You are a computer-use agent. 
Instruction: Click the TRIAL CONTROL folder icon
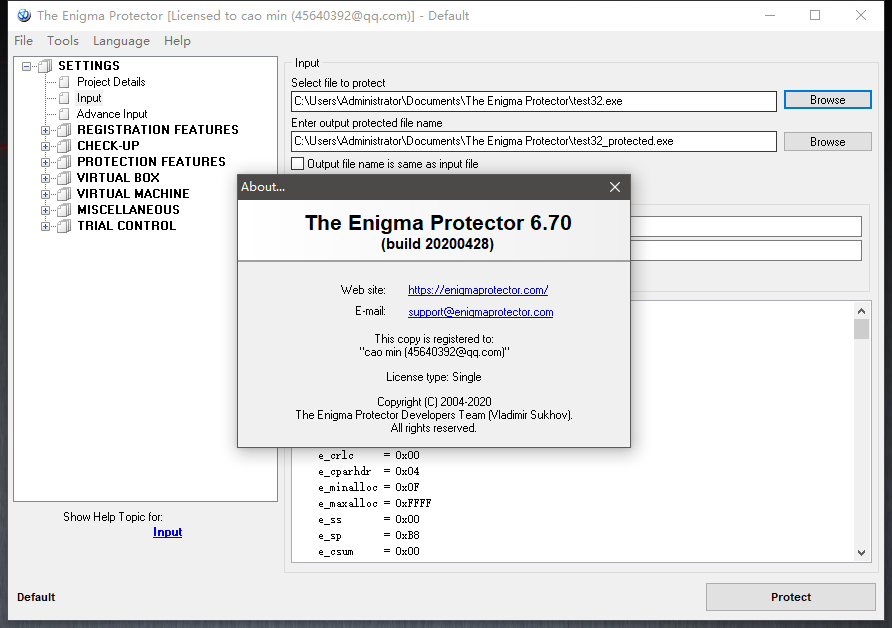click(x=64, y=226)
